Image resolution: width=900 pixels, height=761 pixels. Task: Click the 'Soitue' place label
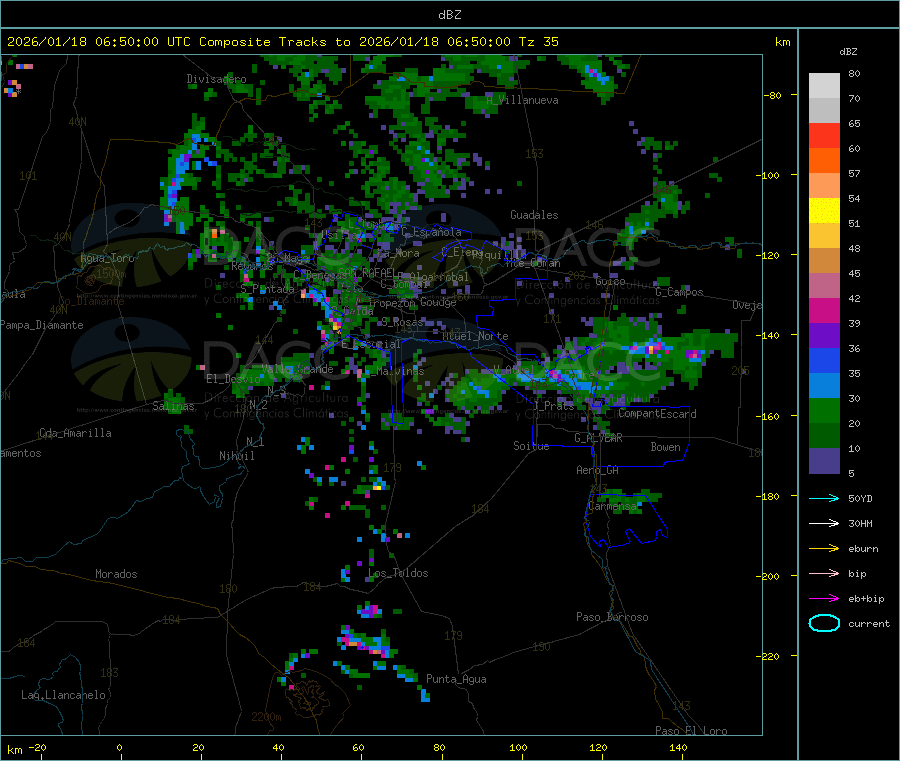[531, 446]
